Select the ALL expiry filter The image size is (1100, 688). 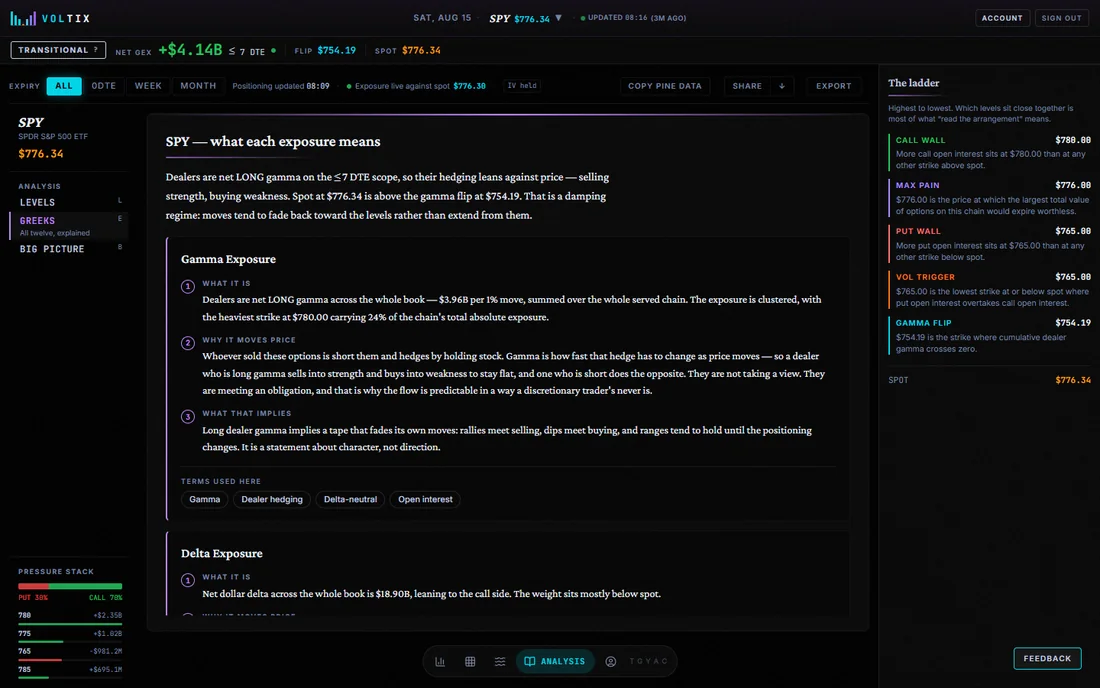[64, 86]
